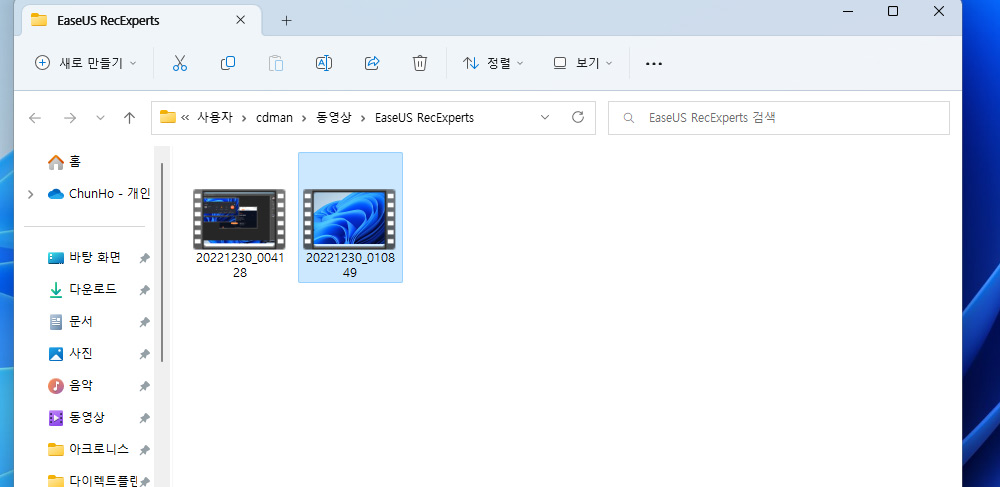The height and width of the screenshot is (487, 1000).
Task: Click the Rename icon in toolbar
Action: pos(324,63)
